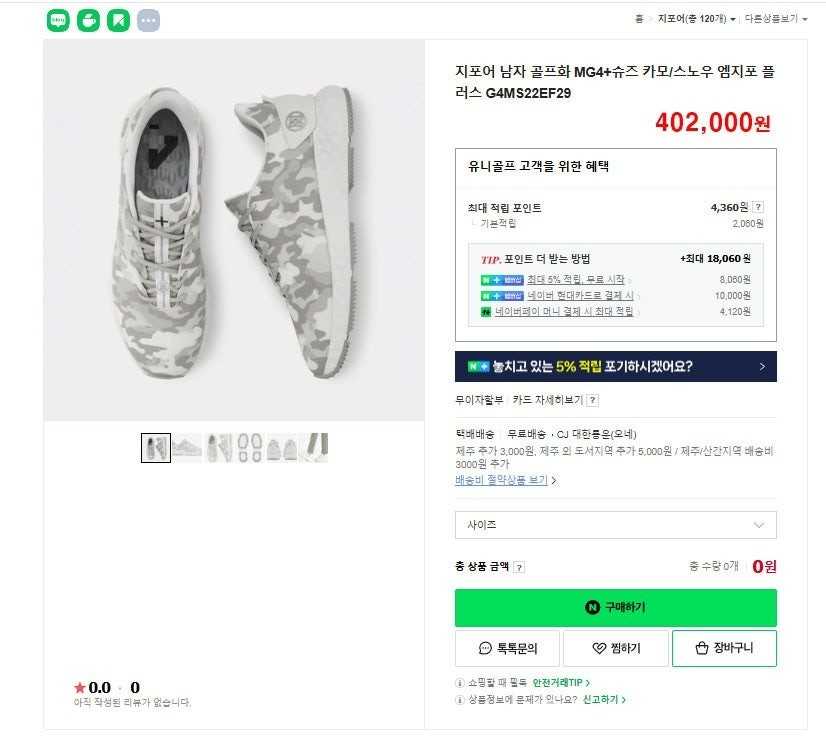The height and width of the screenshot is (749, 826).
Task: Add product to cart with 장바구니
Action: pyautogui.click(x=724, y=648)
